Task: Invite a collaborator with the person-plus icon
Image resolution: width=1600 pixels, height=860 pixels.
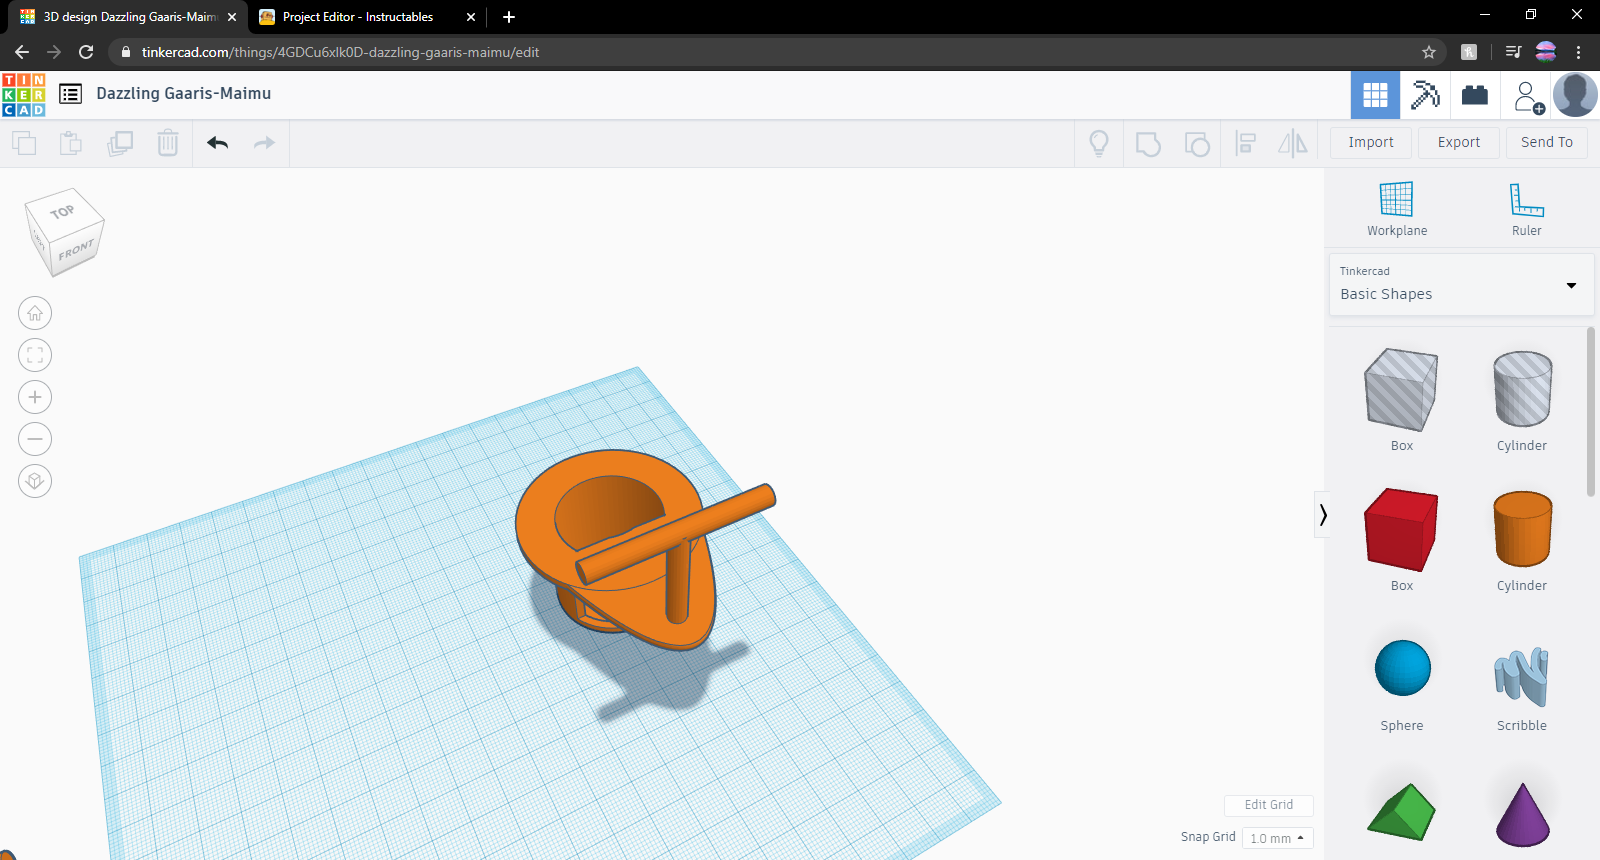Action: pyautogui.click(x=1528, y=97)
